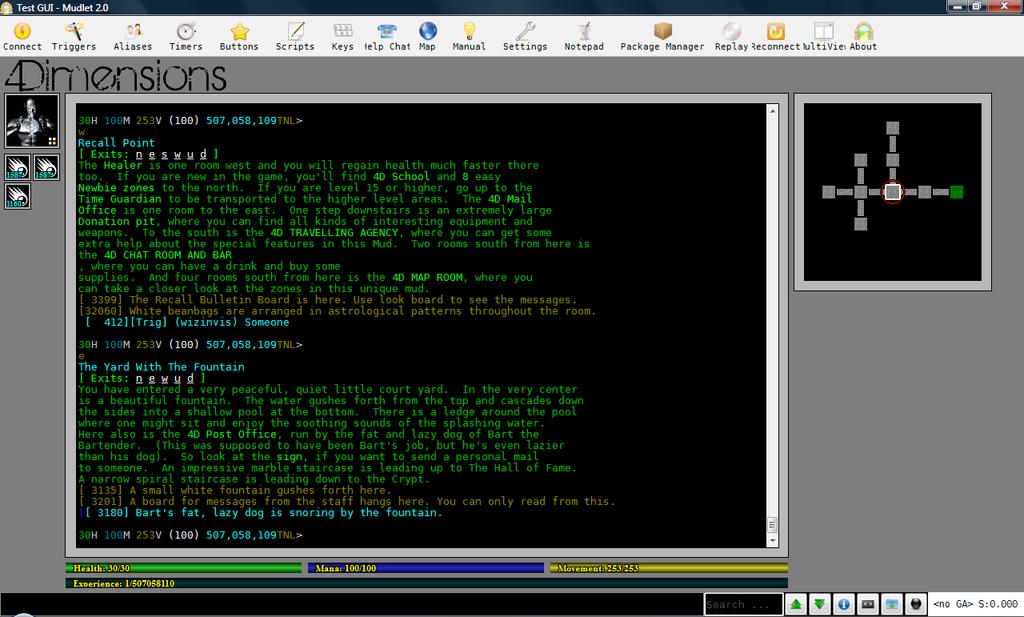
Task: Click the console scrollbar down arrow
Action: pyautogui.click(x=773, y=541)
